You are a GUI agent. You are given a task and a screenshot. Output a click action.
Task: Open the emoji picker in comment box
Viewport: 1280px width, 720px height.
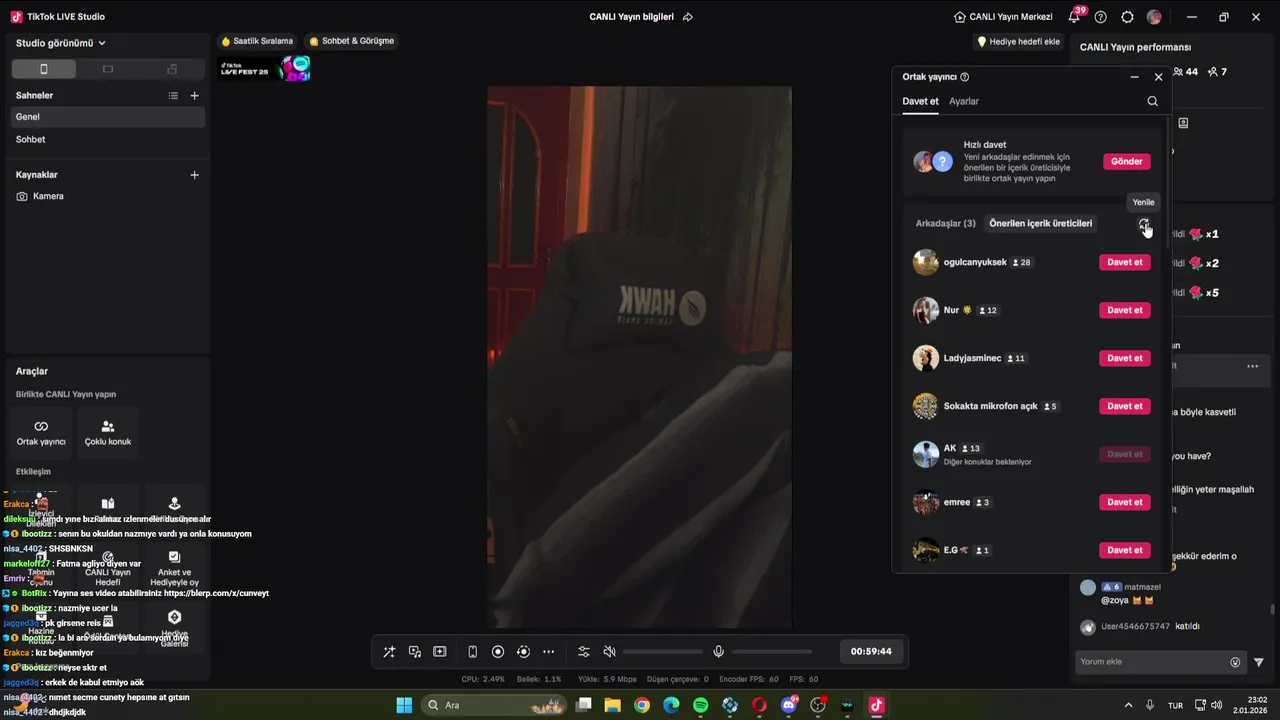(x=1235, y=662)
